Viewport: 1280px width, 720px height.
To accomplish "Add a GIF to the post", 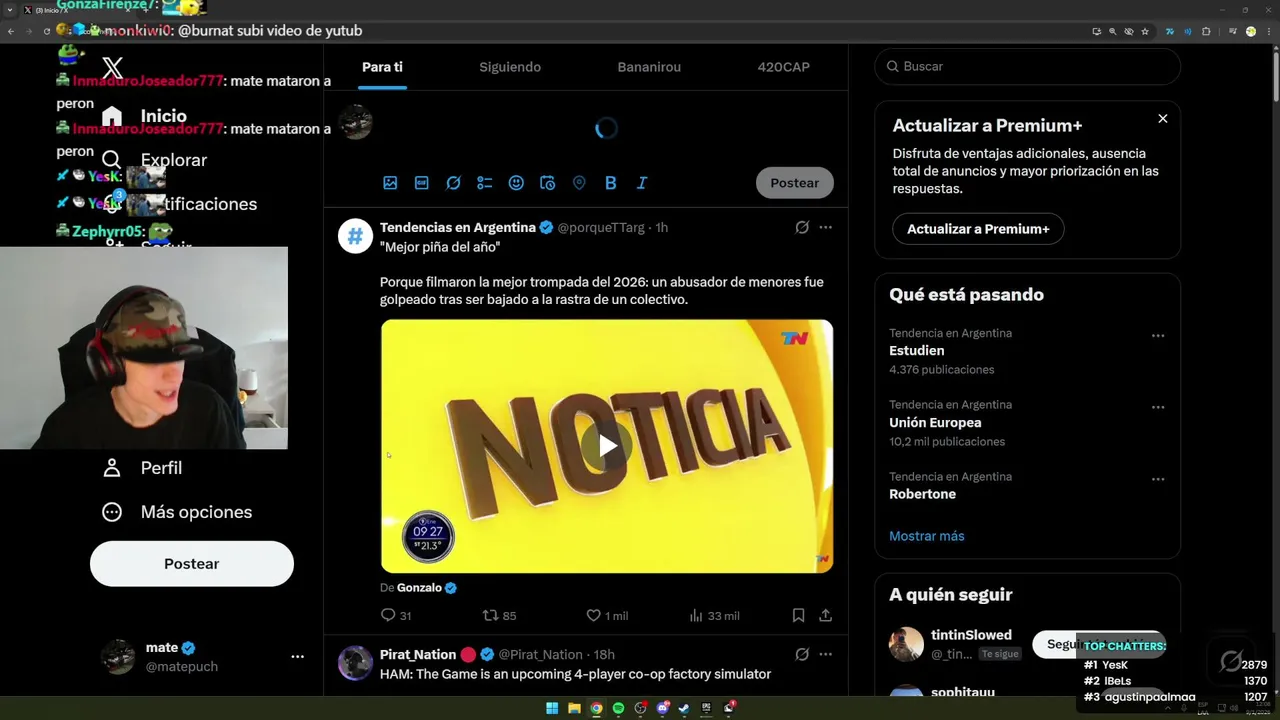I will click(422, 183).
